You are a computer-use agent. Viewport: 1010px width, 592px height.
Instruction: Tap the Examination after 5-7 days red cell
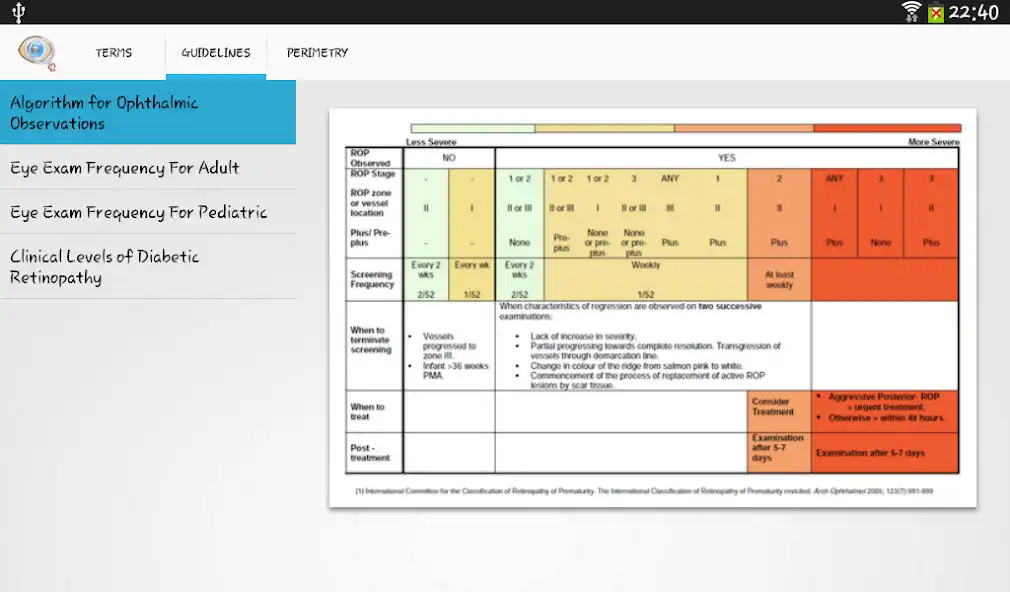point(885,453)
